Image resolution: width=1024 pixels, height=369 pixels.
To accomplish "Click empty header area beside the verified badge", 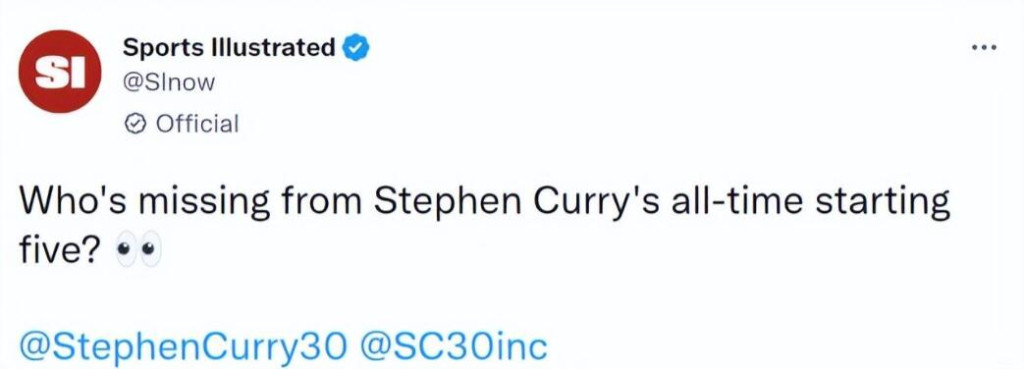I will tap(653, 49).
